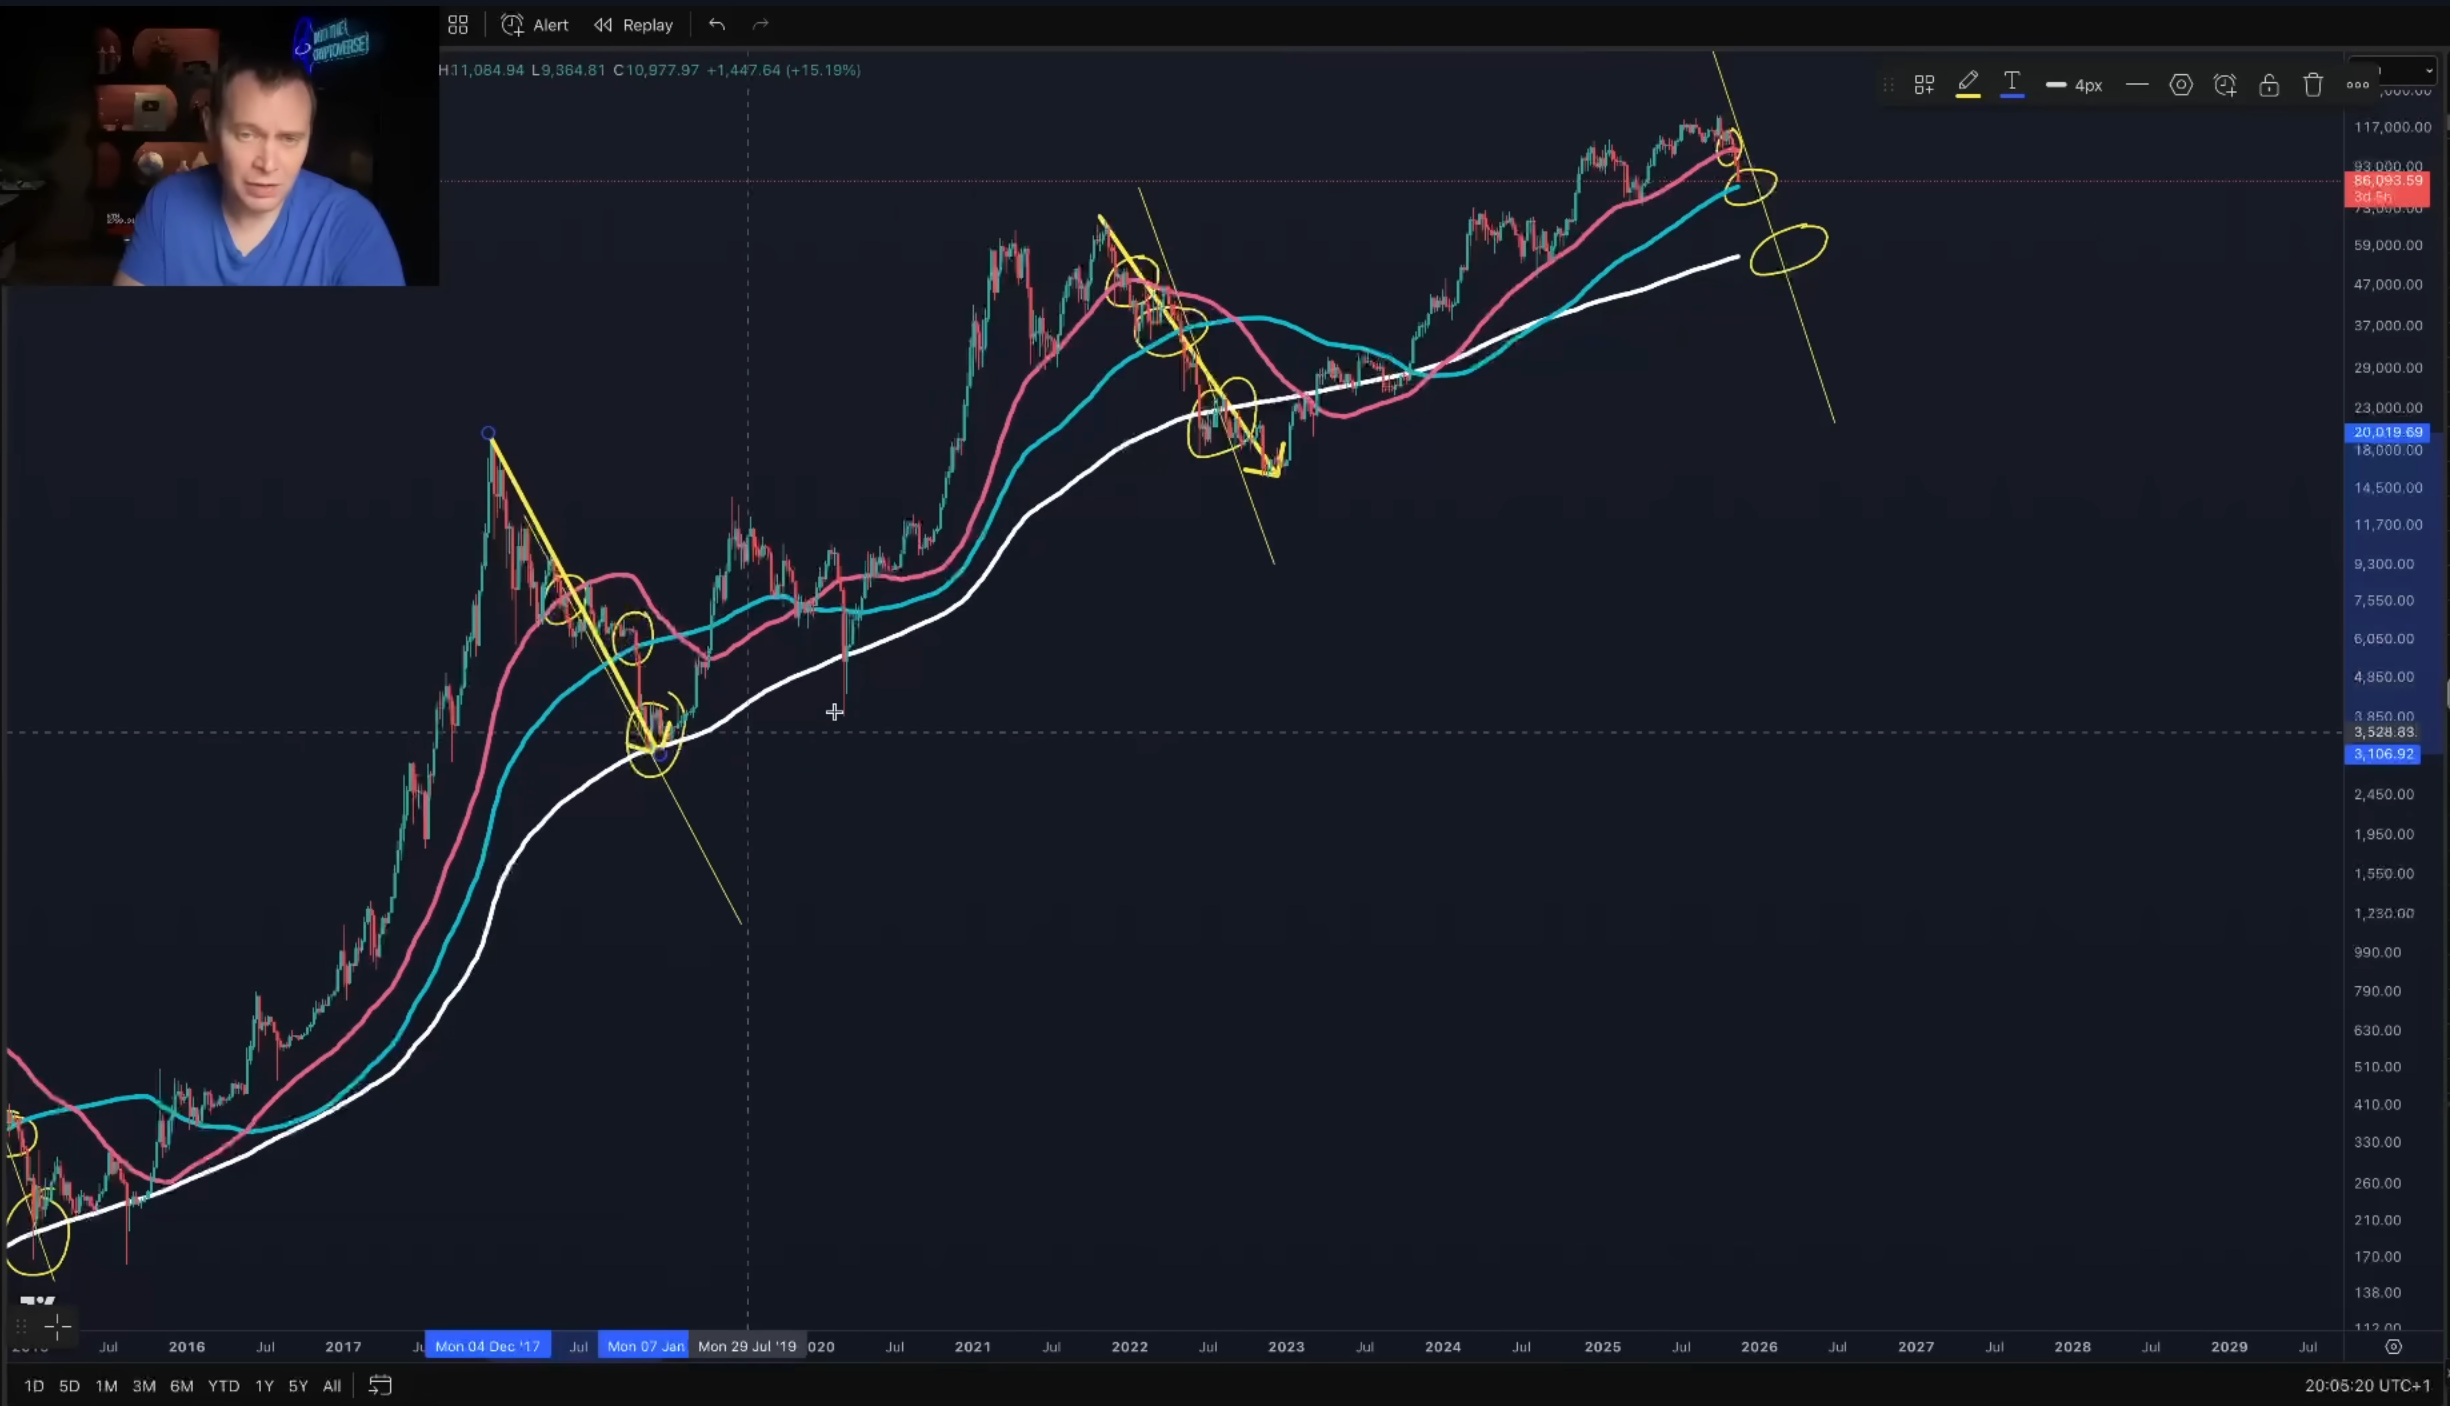This screenshot has height=1406, width=2450.
Task: Open the time axis settings gear
Action: pos(2393,1347)
